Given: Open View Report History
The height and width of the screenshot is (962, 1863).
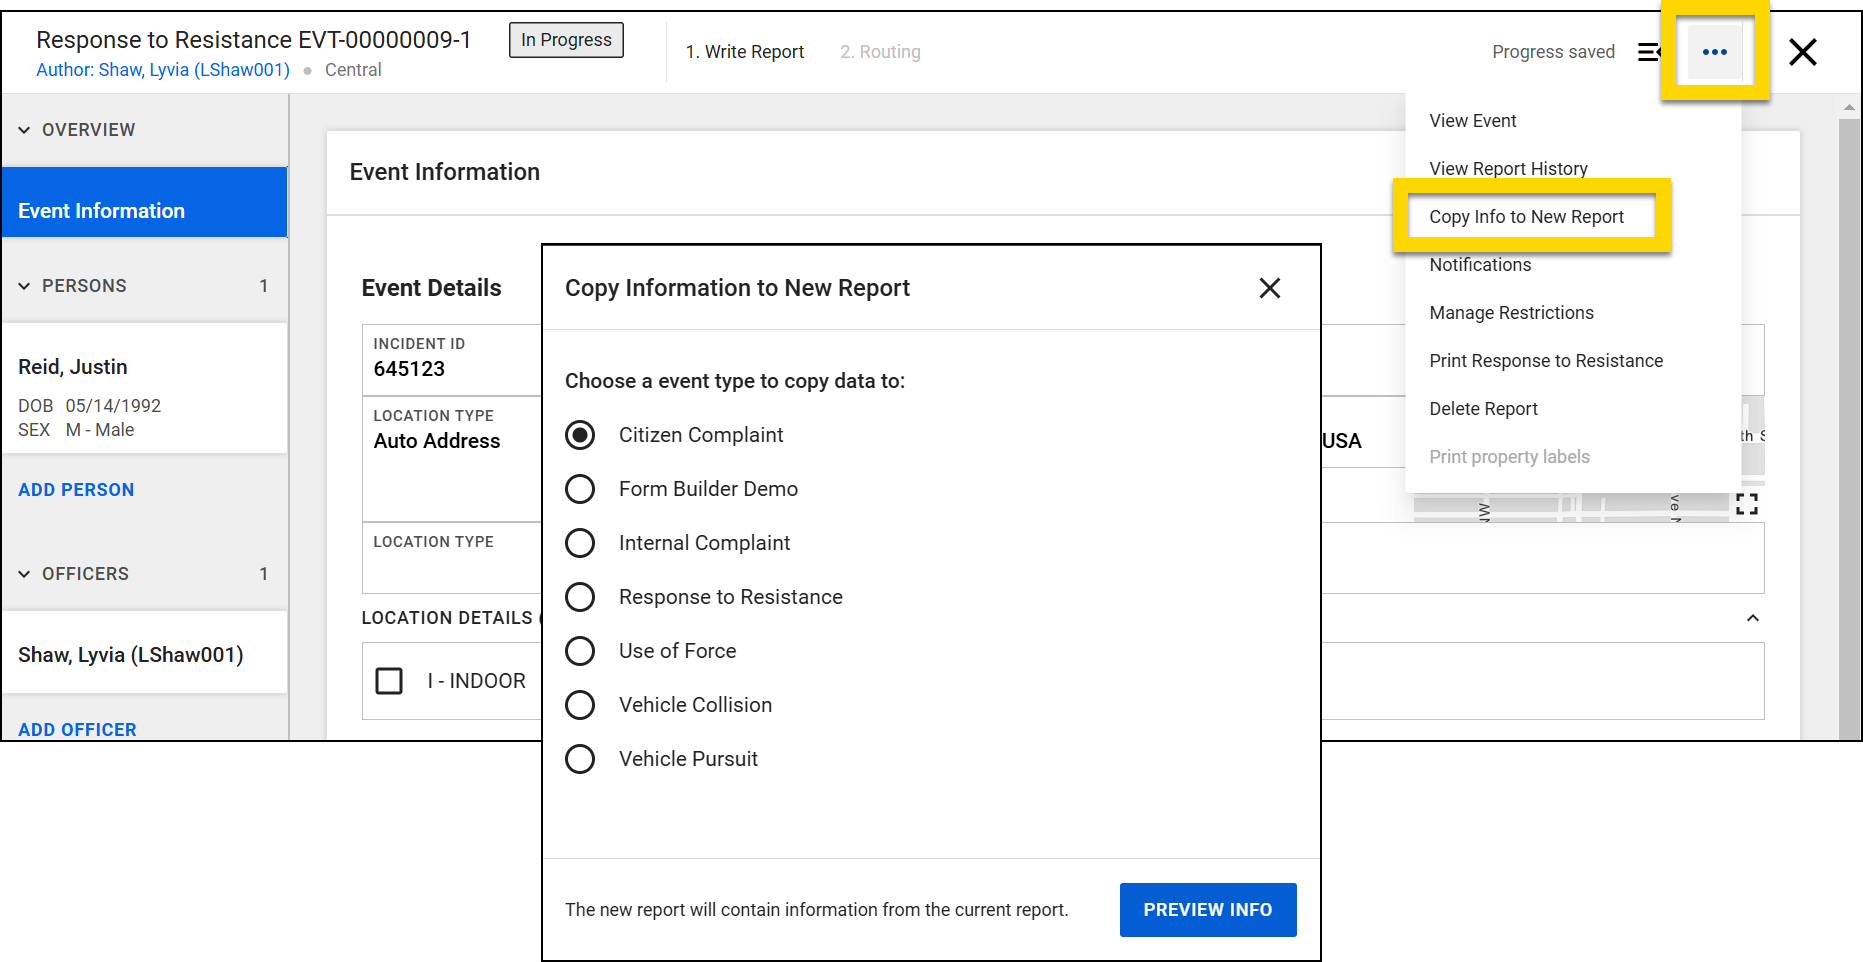Looking at the screenshot, I should [1508, 168].
